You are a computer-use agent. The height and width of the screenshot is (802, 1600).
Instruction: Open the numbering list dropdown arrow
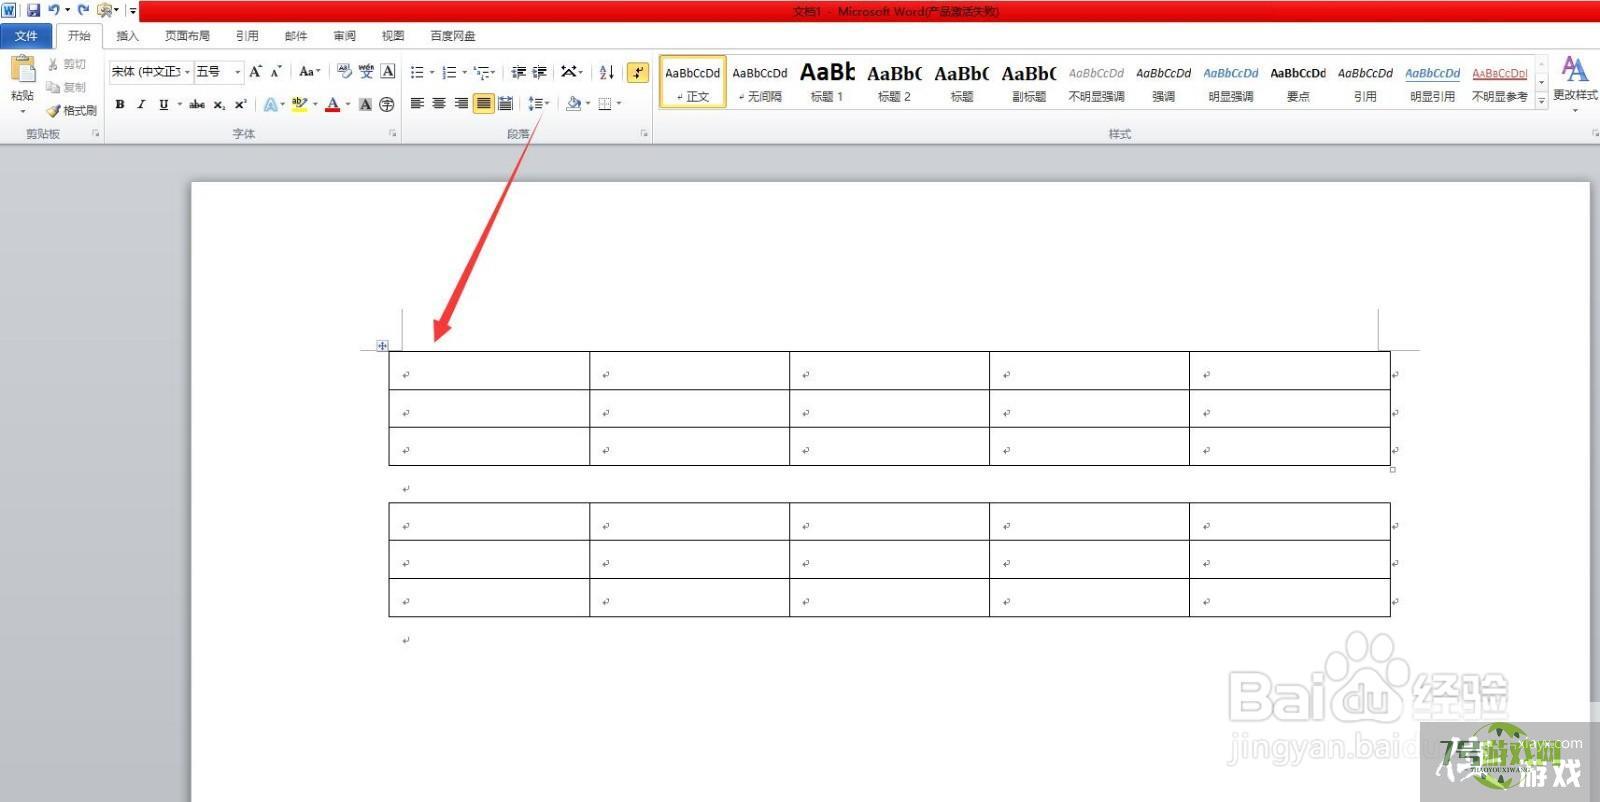[464, 72]
